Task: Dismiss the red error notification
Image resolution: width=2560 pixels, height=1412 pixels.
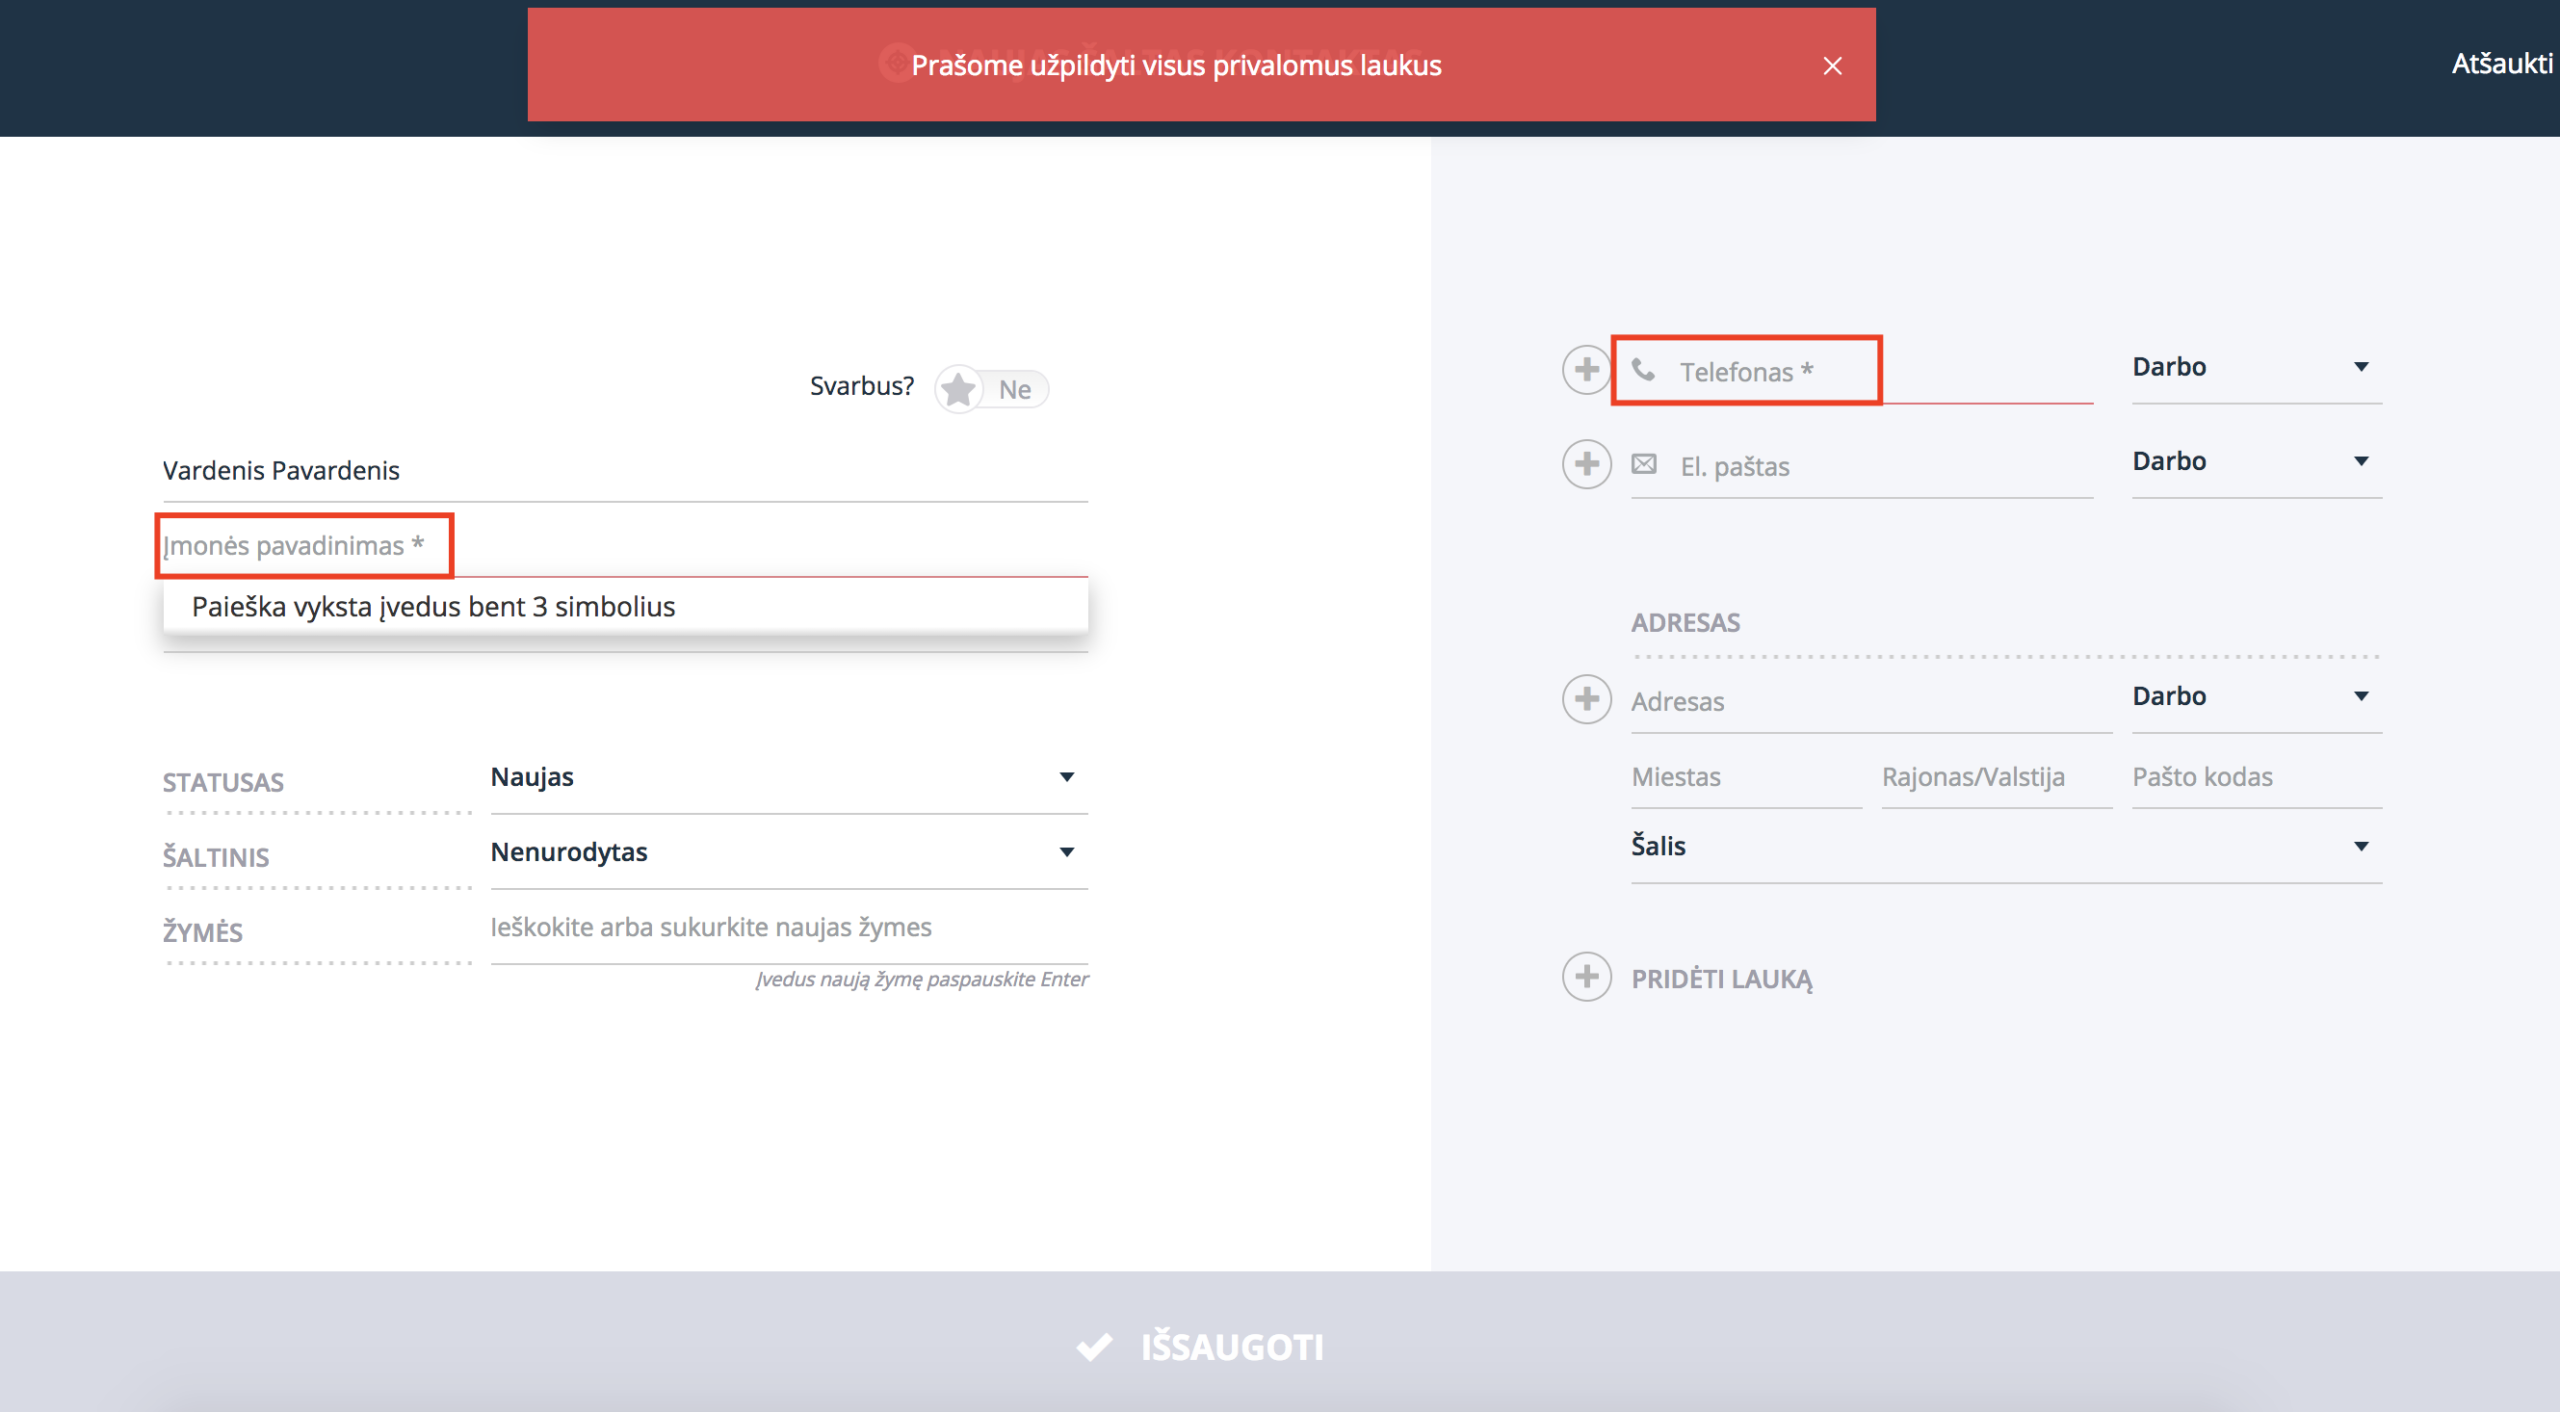Action: (1832, 66)
